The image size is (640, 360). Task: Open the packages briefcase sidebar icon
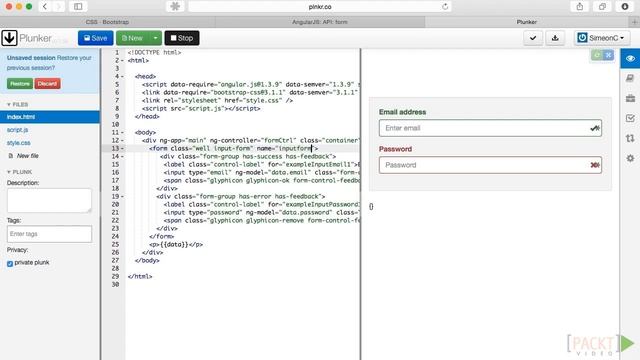(630, 98)
